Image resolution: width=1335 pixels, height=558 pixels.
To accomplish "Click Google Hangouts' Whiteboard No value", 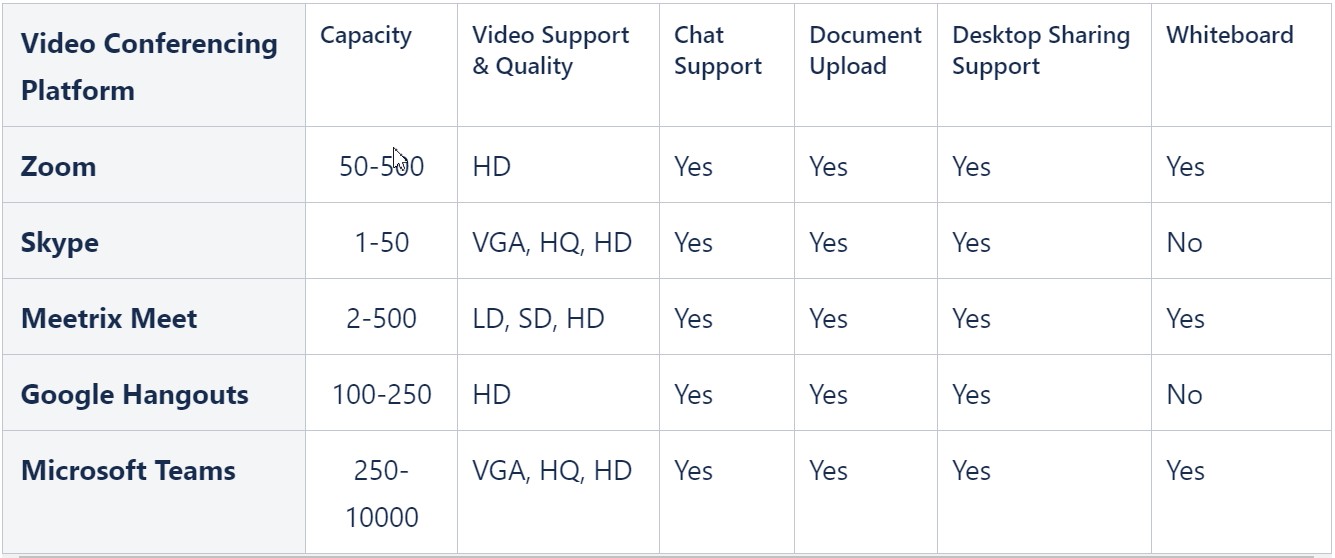I will pos(1184,395).
